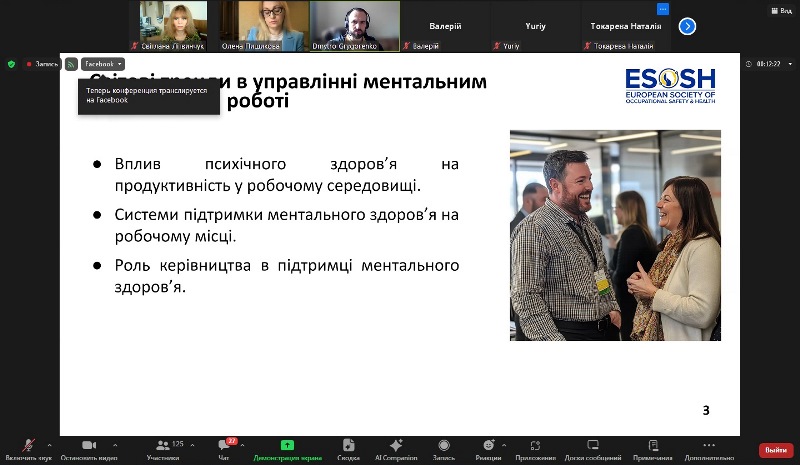Click the bullet text 'Роль керівництва в підтримці'
Viewport: 800px width, 465px height.
coord(286,276)
